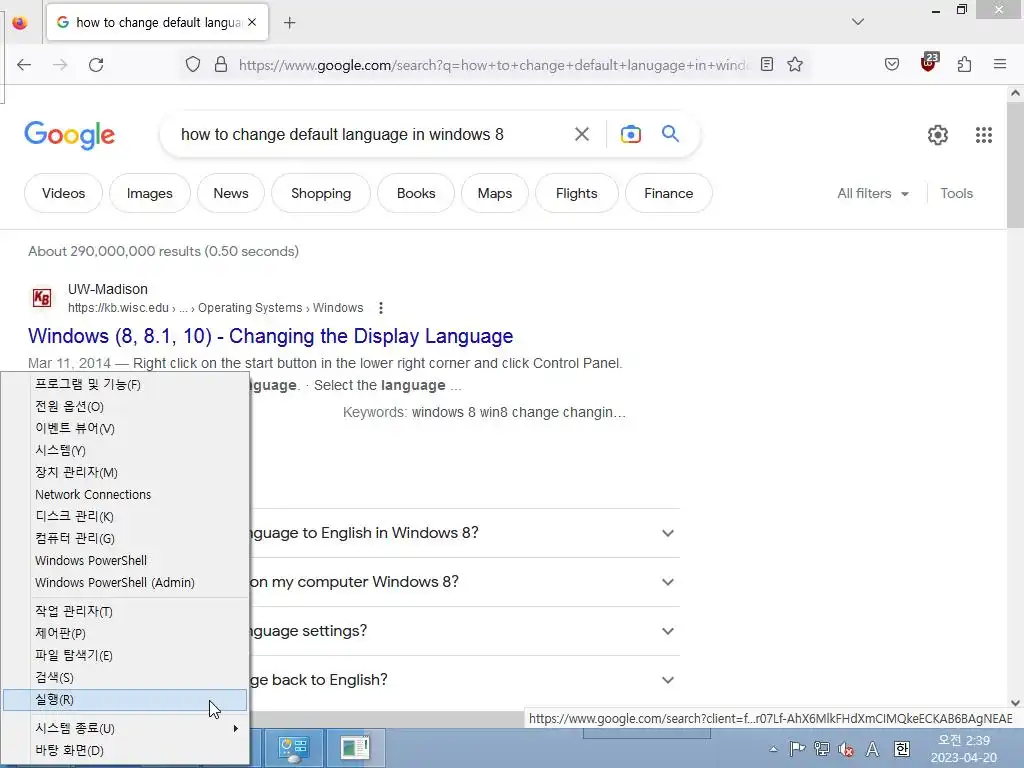This screenshot has height=768, width=1024.
Task: Show hidden tray icons arrow
Action: 774,749
